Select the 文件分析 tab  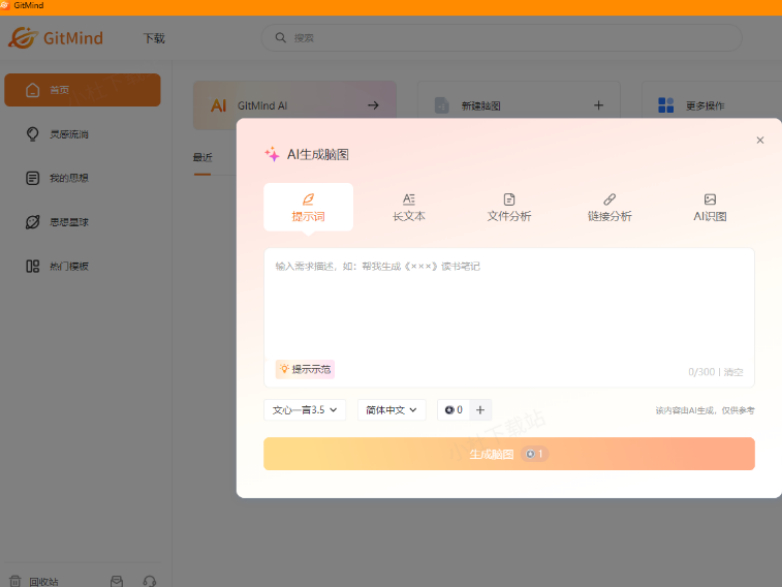[x=509, y=207]
